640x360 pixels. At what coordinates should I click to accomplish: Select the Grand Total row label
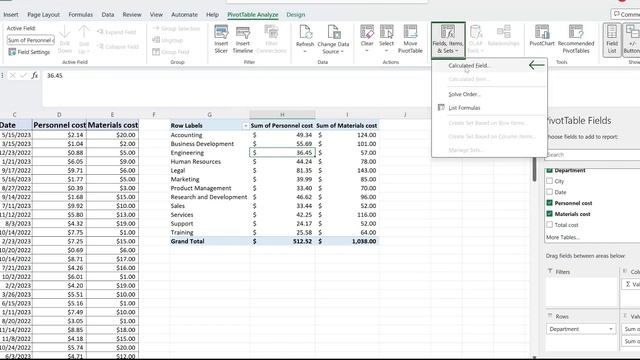[x=187, y=241]
